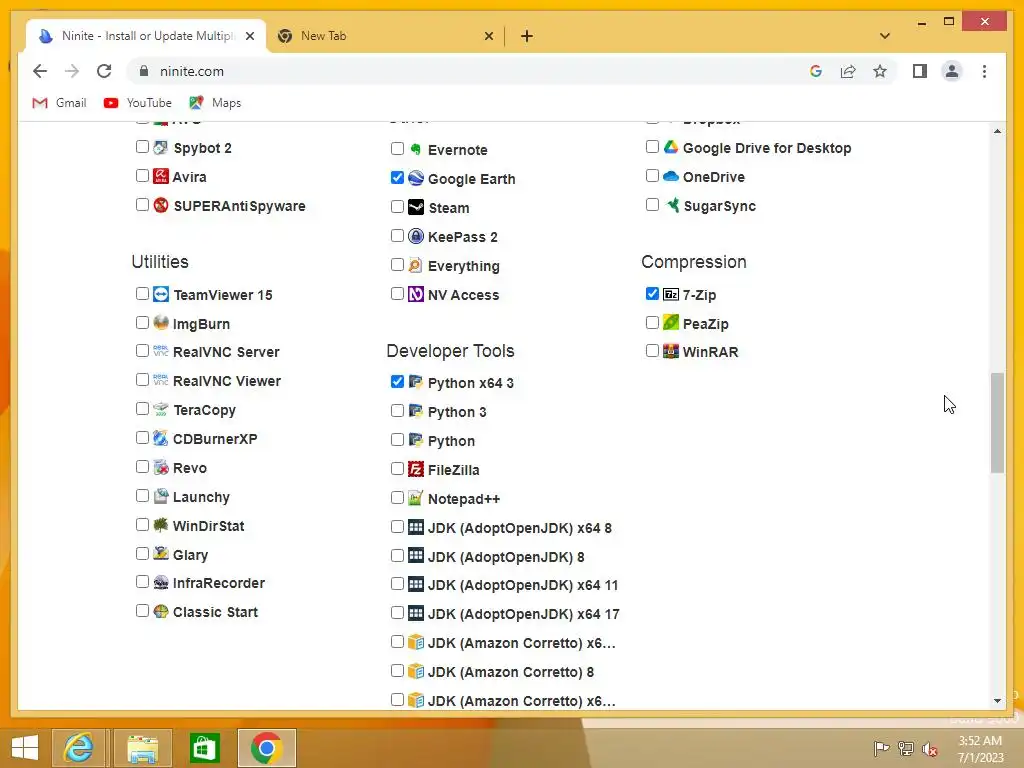Click the share page icon in address bar
The image size is (1024, 768).
click(x=848, y=71)
